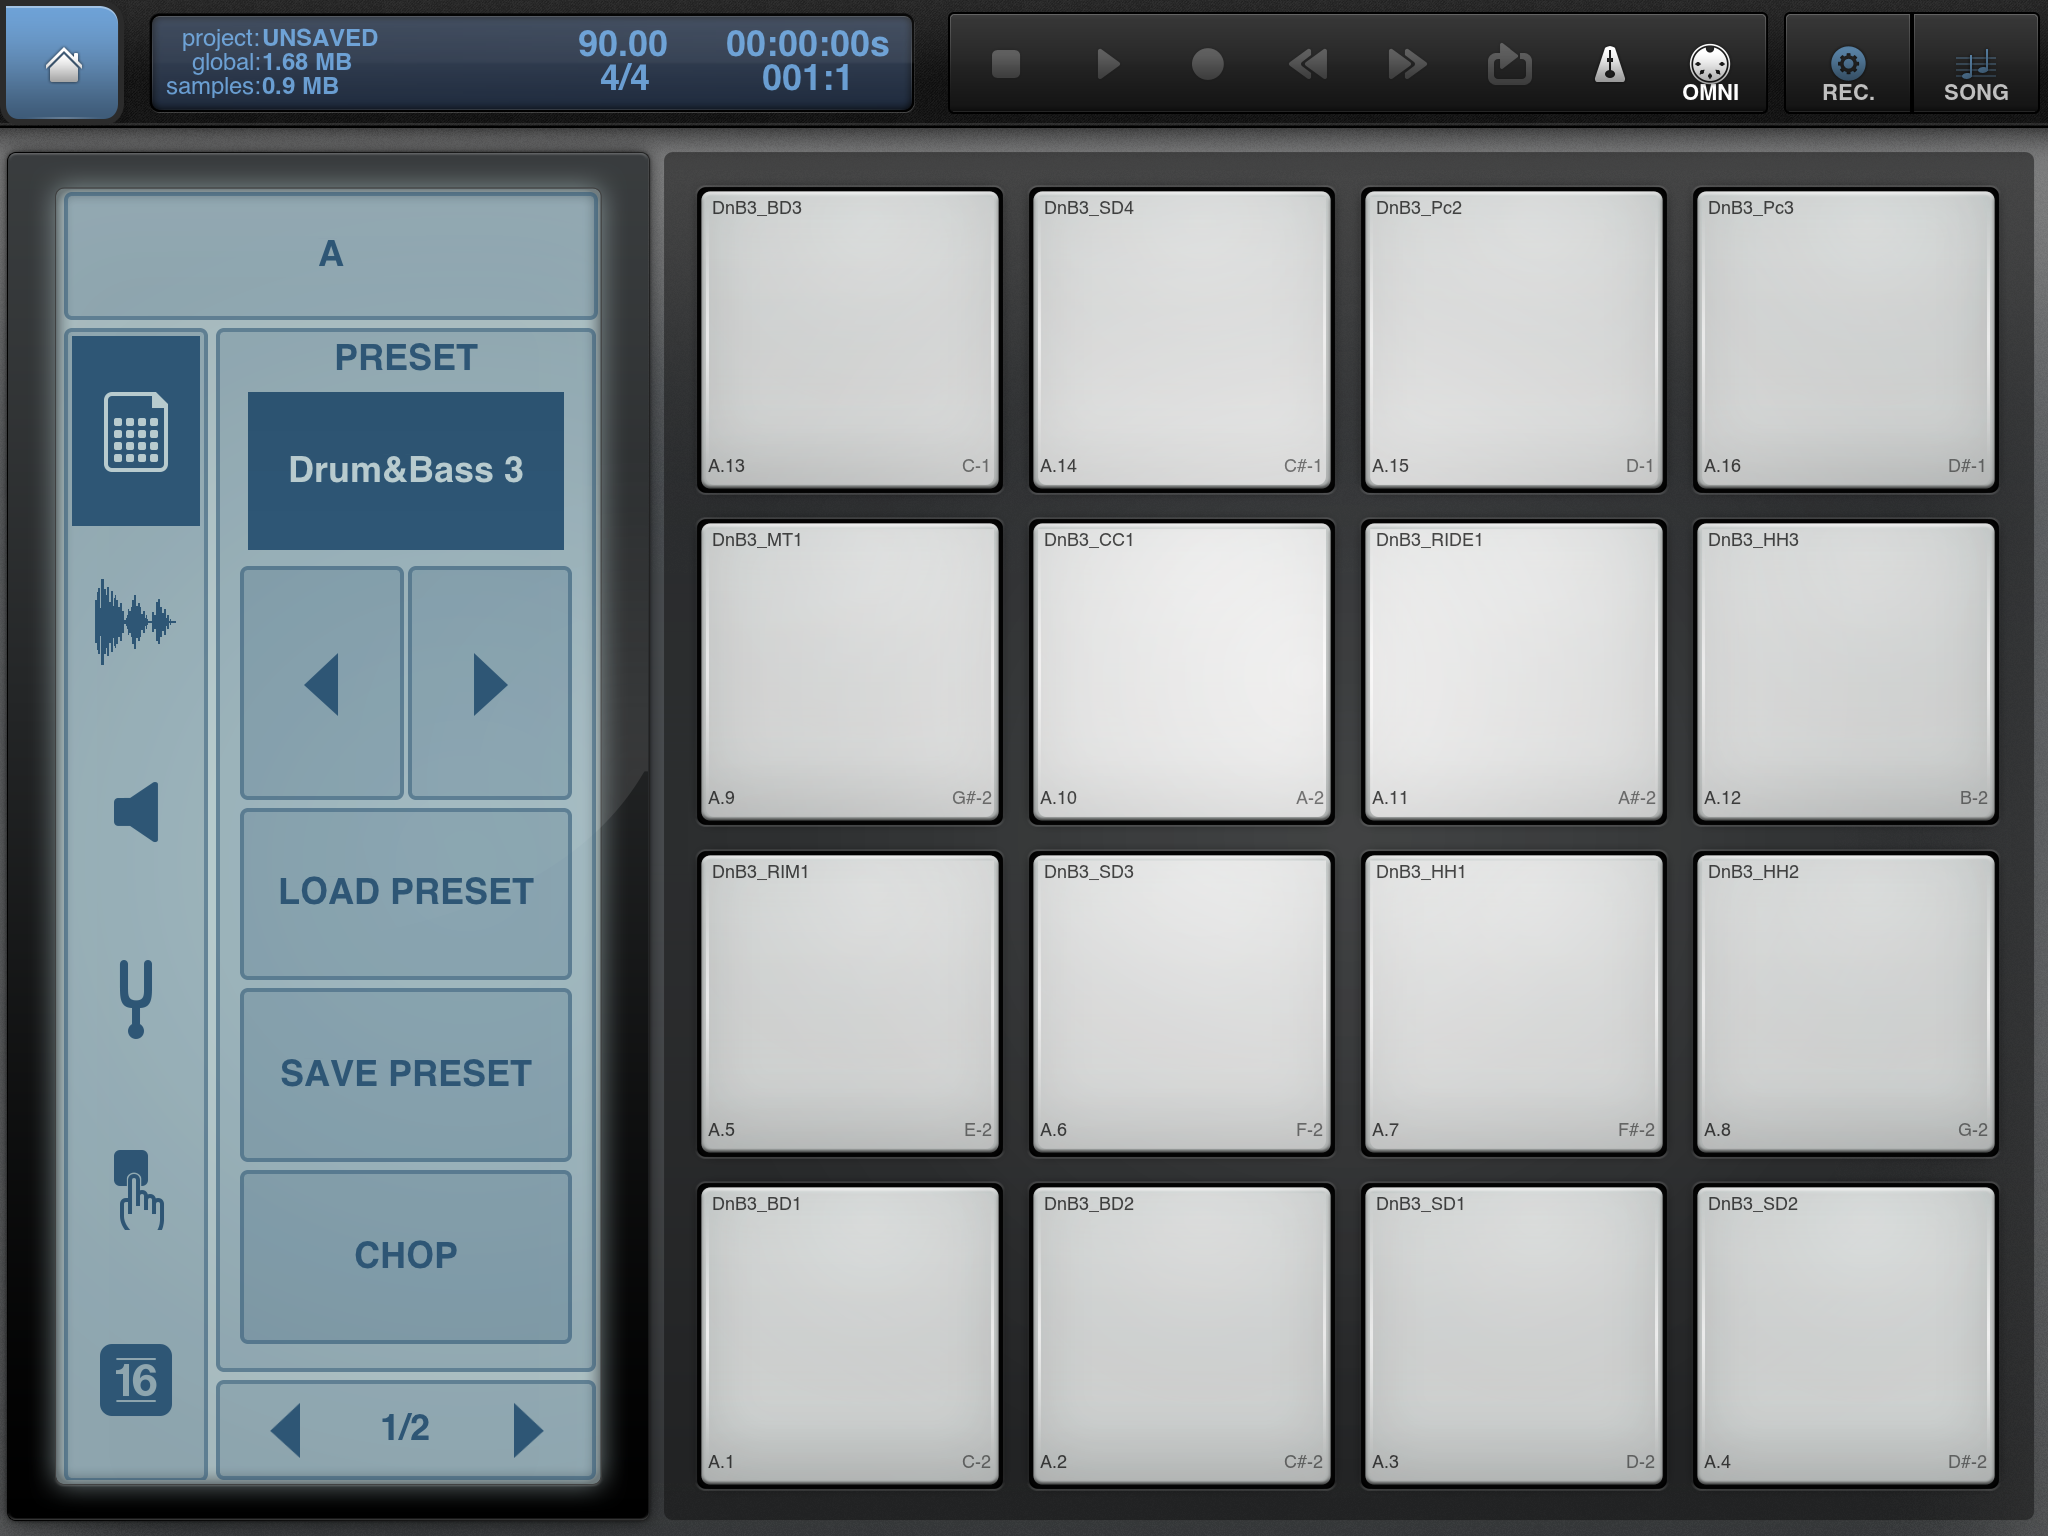Open the speaker volume settings tab
Image resolution: width=2048 pixels, height=1536 pixels.
[x=136, y=811]
